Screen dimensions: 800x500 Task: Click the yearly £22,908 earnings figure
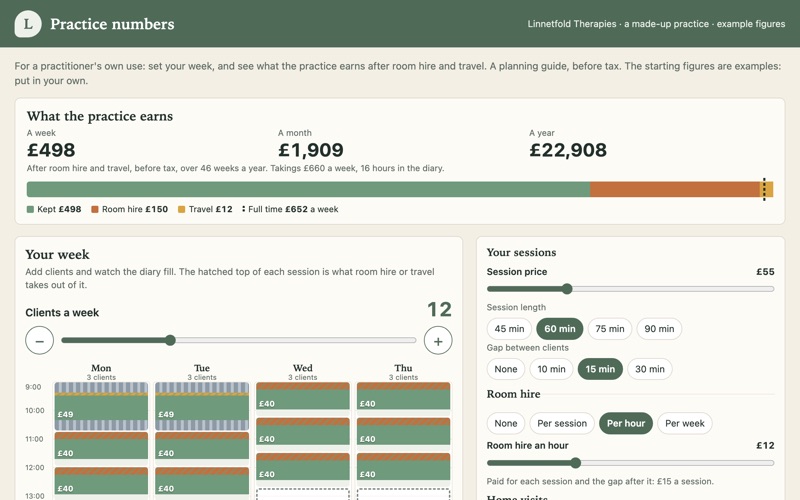click(x=568, y=150)
